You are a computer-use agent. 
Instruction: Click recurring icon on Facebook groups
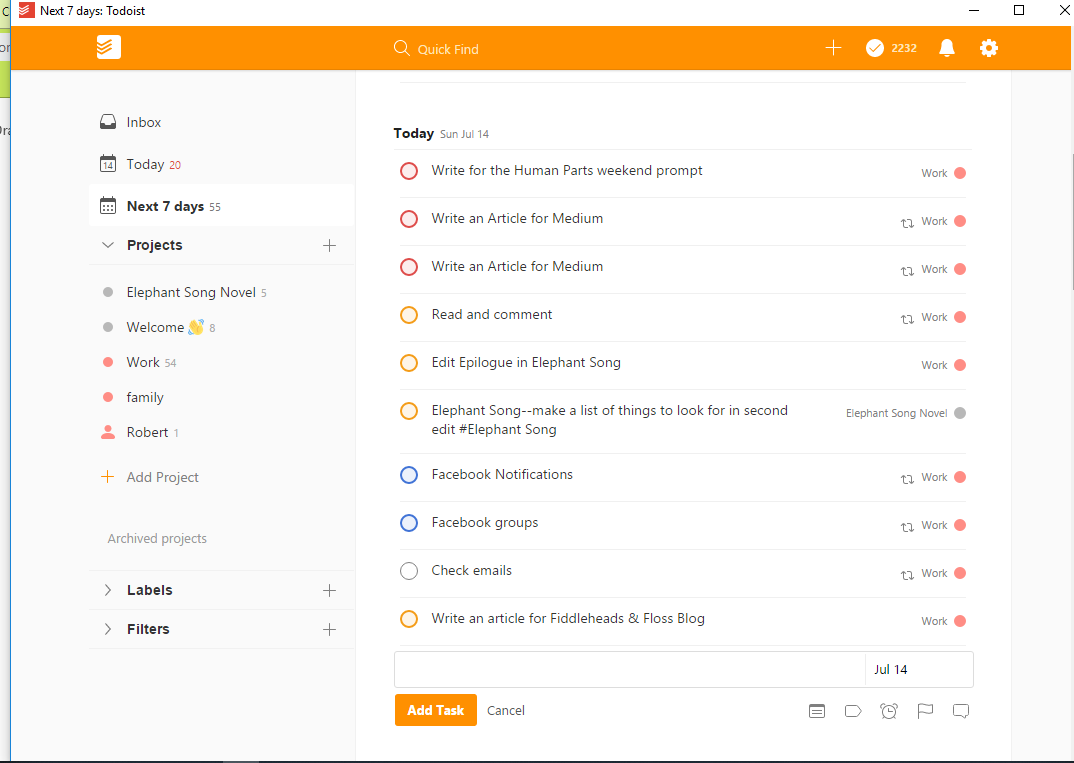tap(908, 527)
